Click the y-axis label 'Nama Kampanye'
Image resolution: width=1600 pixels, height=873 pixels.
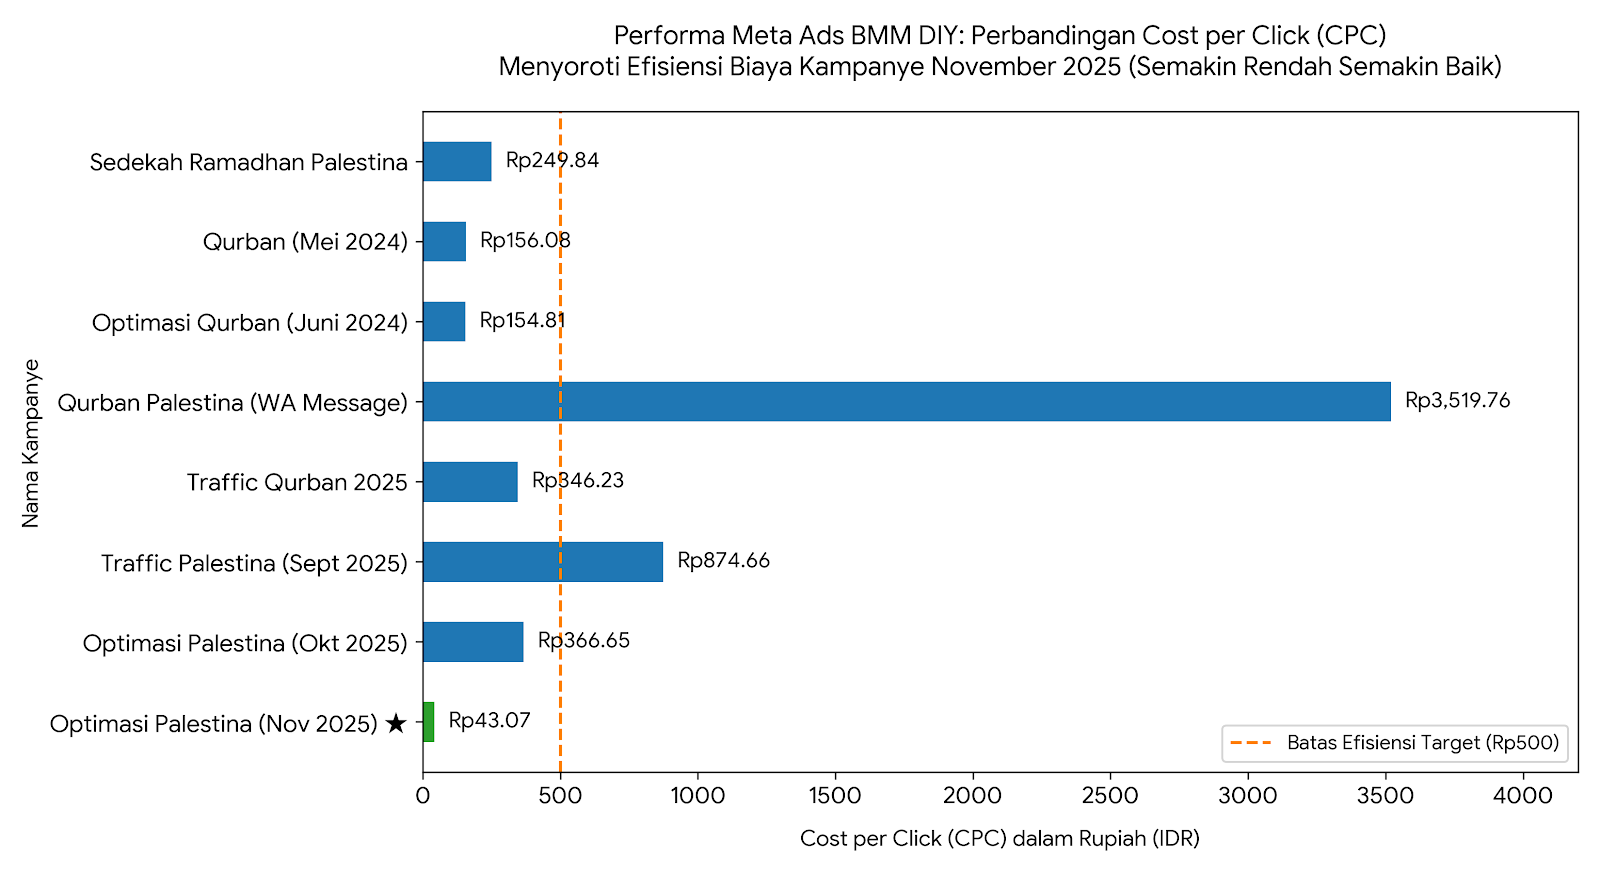(31, 443)
